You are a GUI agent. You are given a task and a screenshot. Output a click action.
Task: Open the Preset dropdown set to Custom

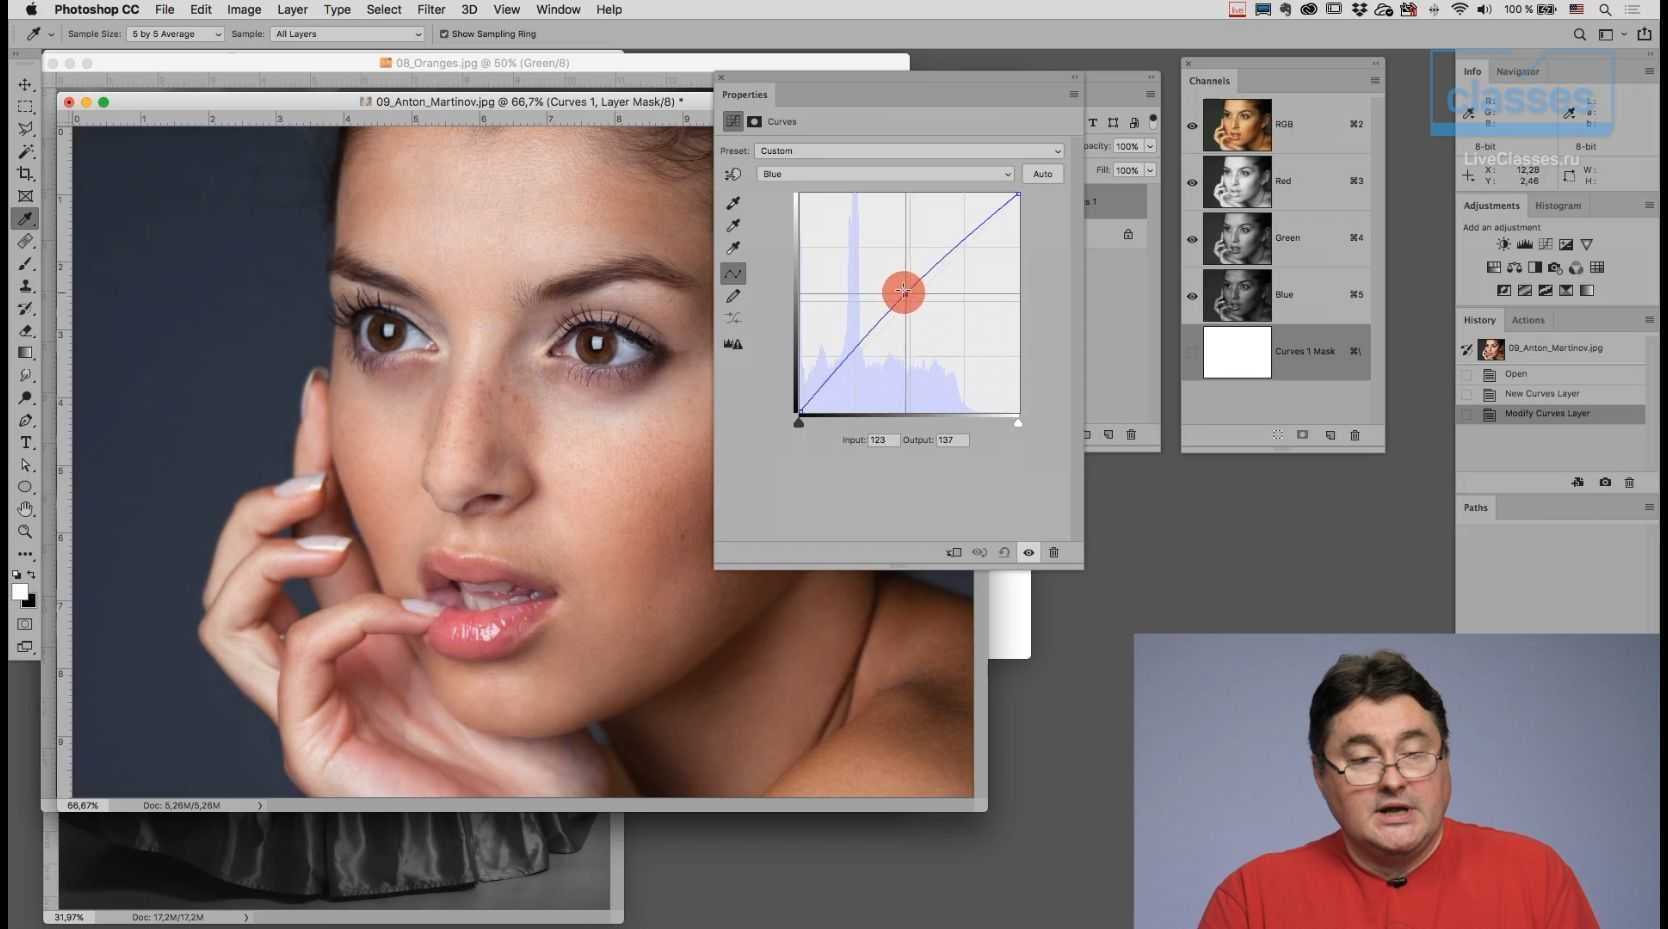coord(909,151)
